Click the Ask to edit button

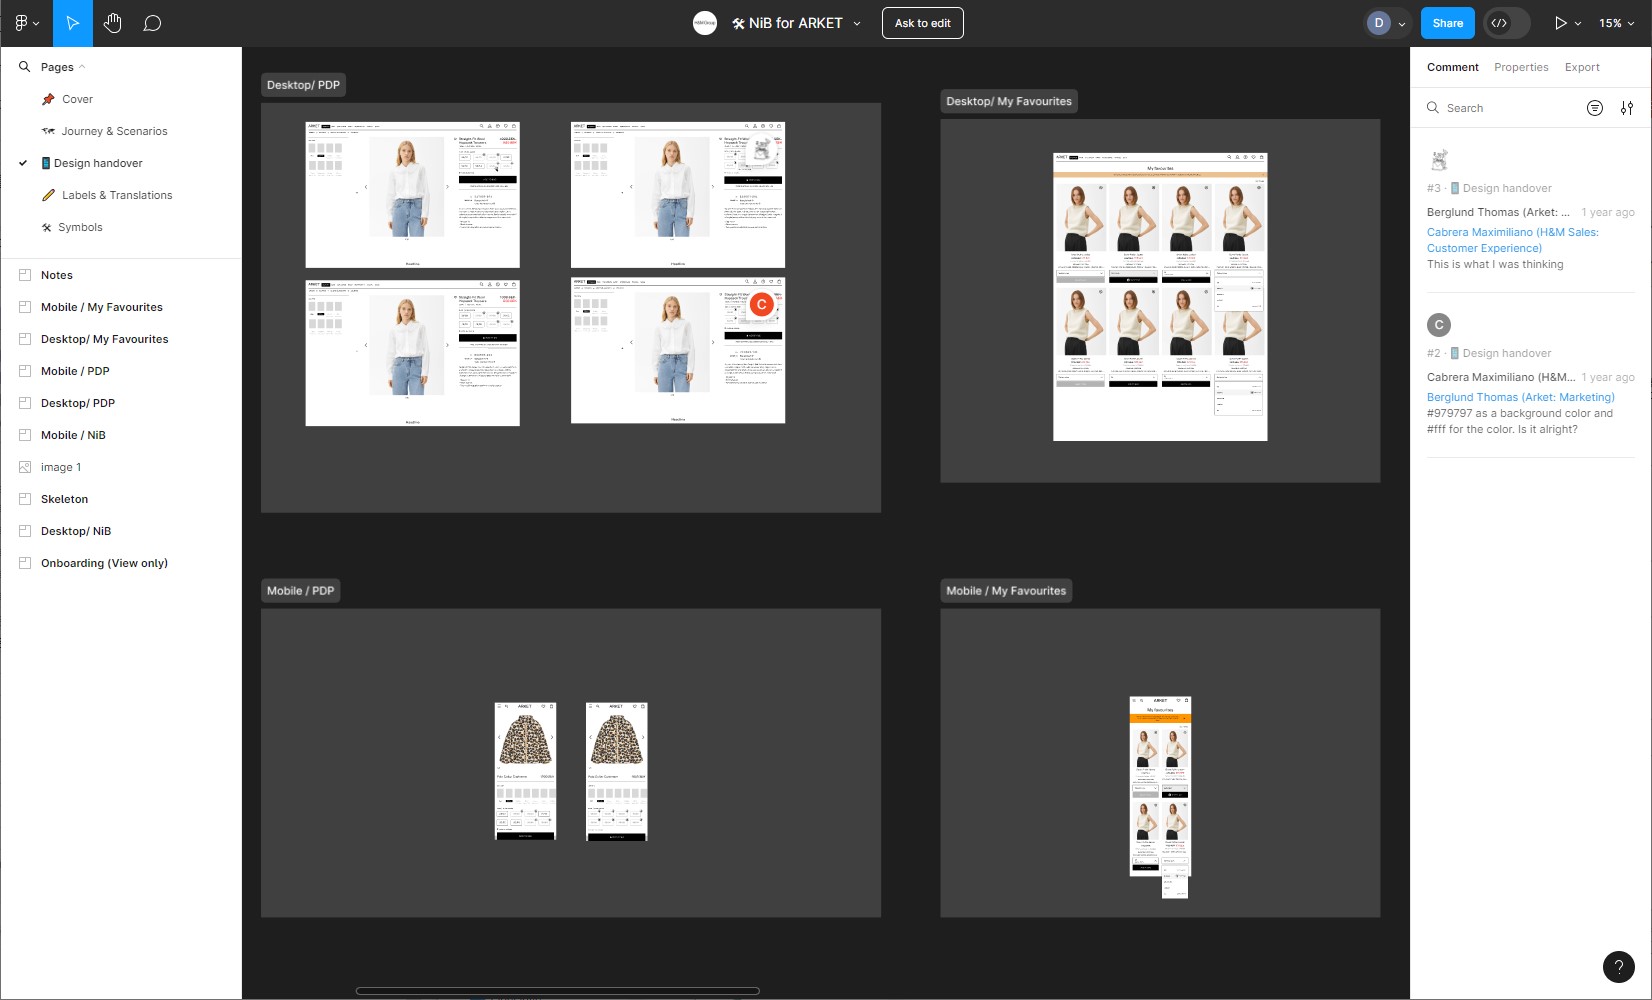click(x=922, y=23)
